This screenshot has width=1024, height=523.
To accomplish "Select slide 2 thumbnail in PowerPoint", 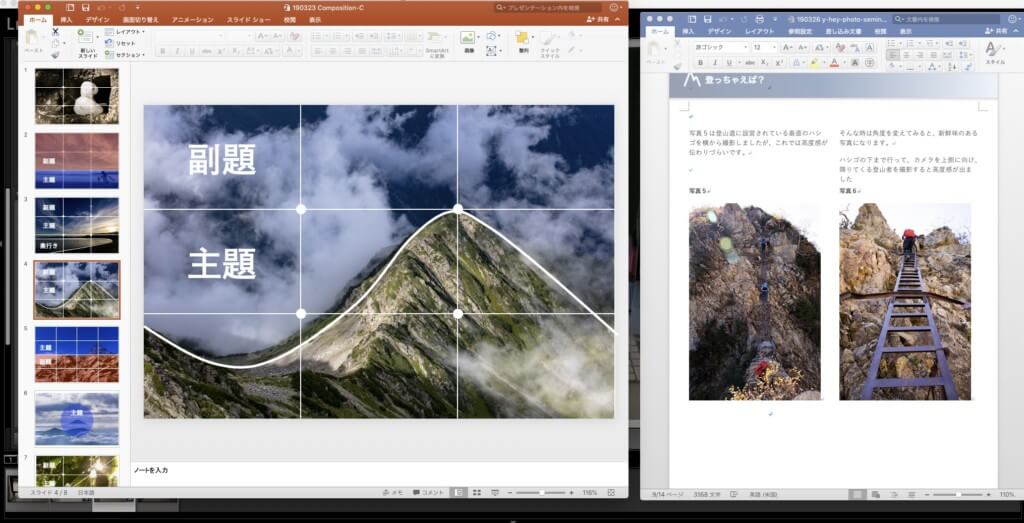I will [77, 161].
